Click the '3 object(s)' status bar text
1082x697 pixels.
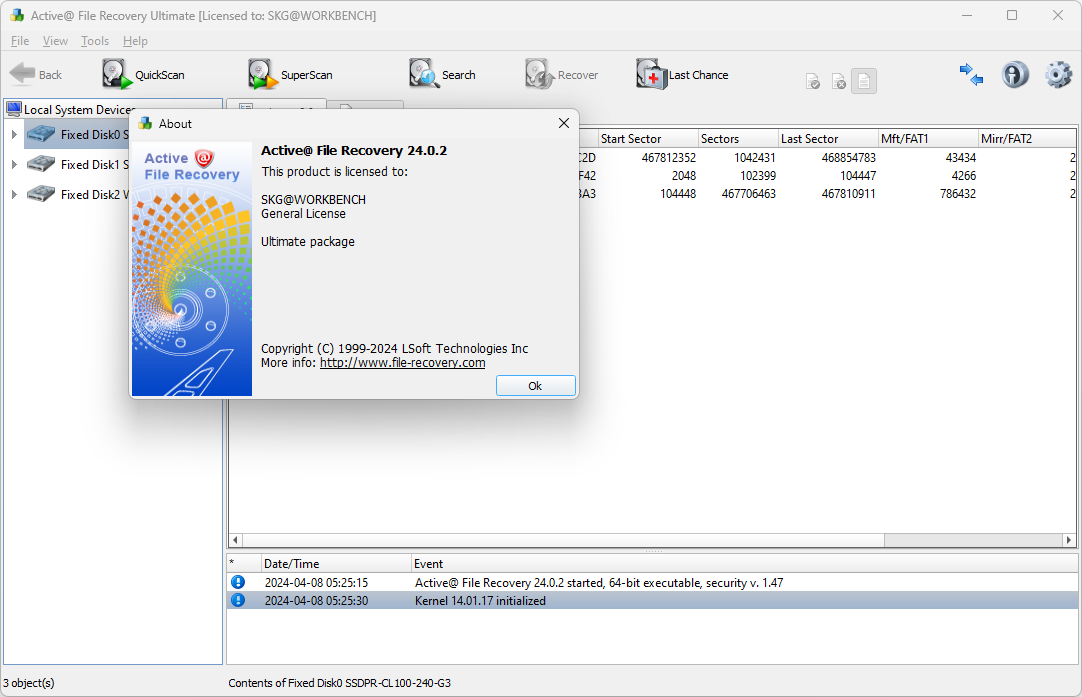(x=28, y=683)
